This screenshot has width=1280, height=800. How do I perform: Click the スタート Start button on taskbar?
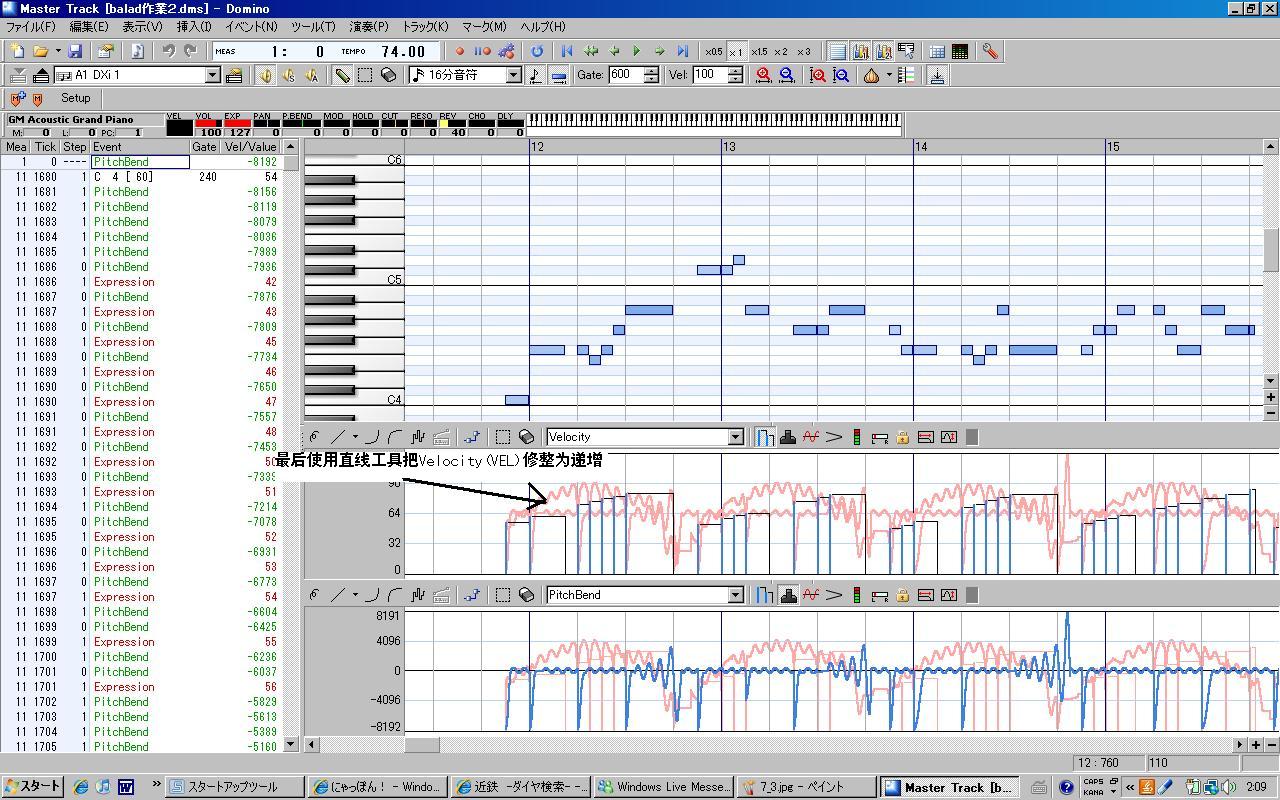click(x=33, y=787)
